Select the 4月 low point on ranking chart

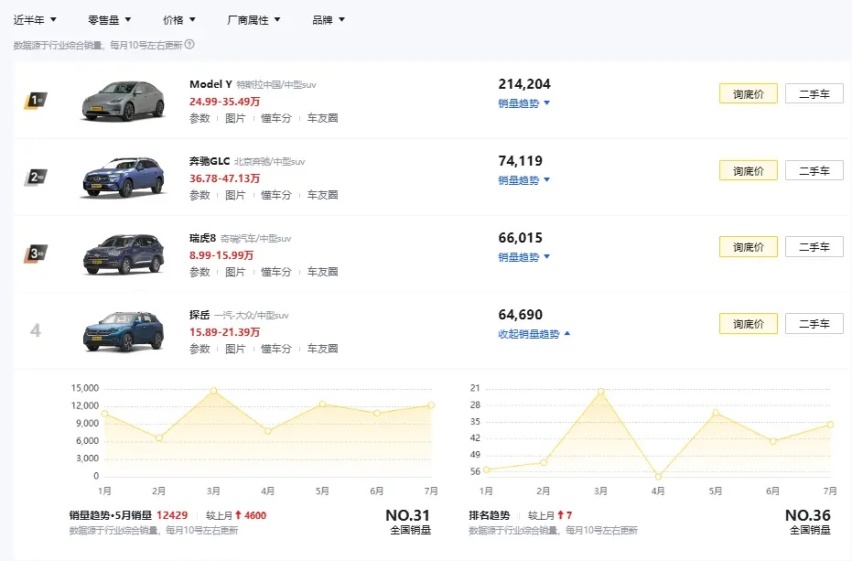(x=658, y=476)
